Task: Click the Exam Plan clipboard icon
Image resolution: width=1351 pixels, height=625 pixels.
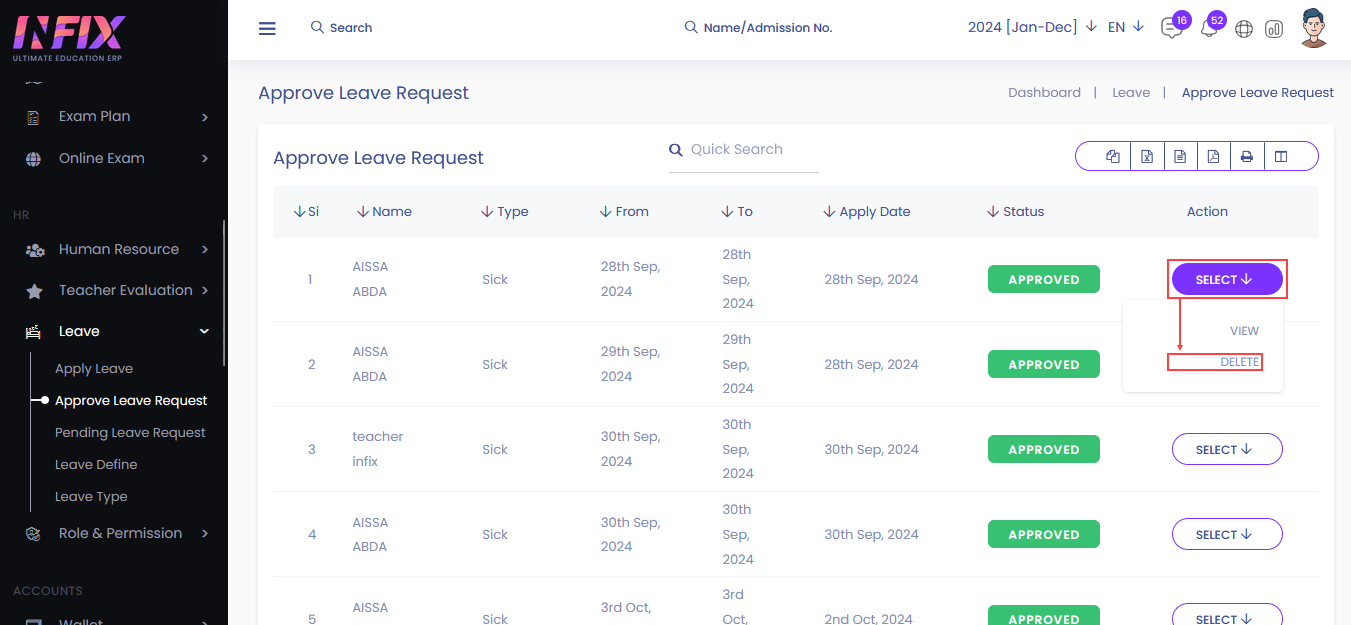Action: [x=34, y=117]
